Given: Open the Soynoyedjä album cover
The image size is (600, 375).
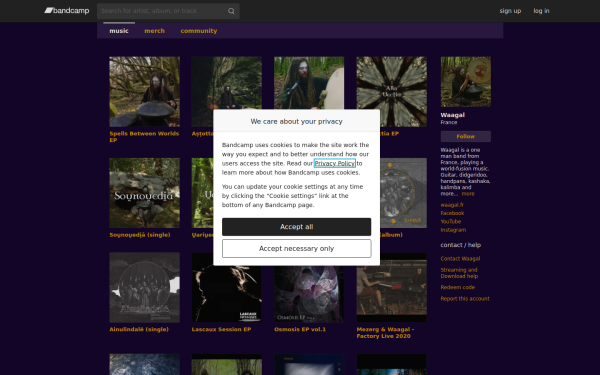Looking at the screenshot, I should click(x=145, y=193).
